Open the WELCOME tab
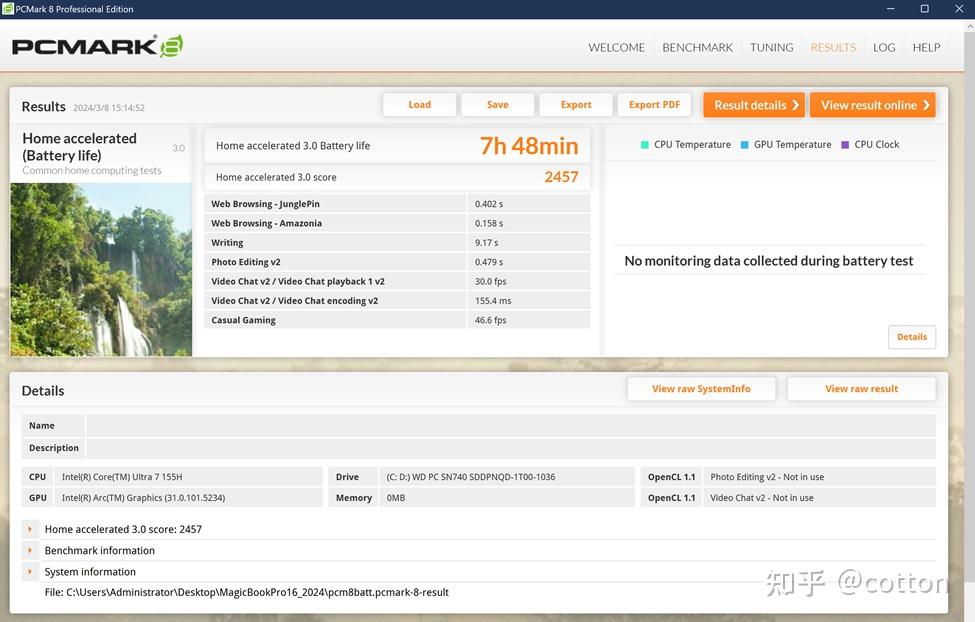975x622 pixels. (x=616, y=47)
